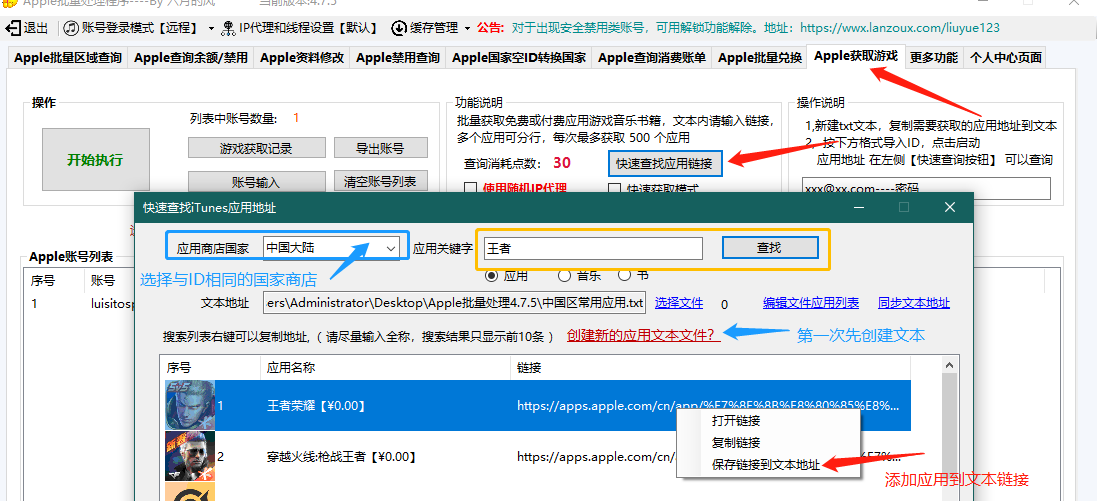Toggle the 快速获取模式 checkbox
The width and height of the screenshot is (1097, 501).
pos(614,188)
